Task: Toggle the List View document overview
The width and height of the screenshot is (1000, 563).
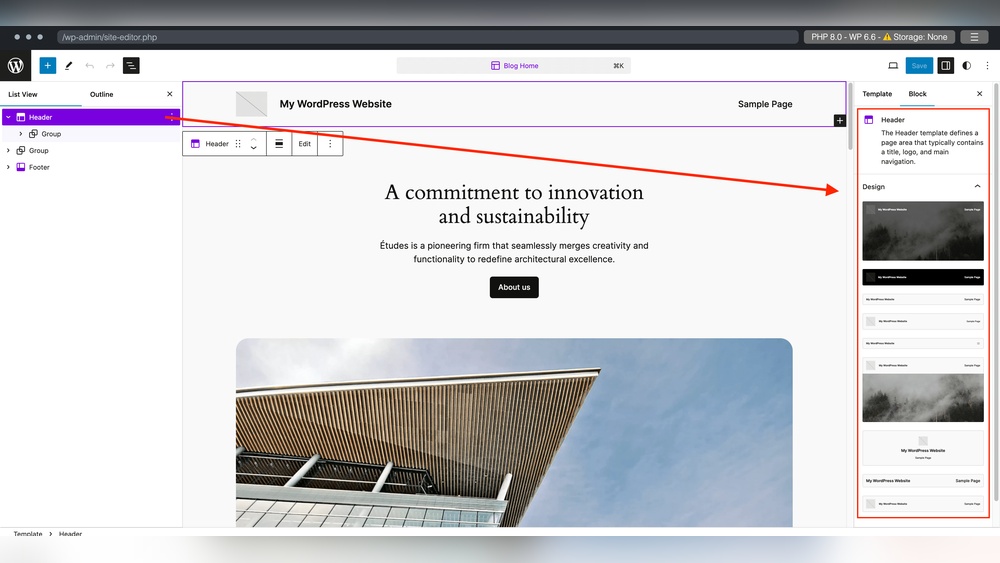Action: pos(131,66)
